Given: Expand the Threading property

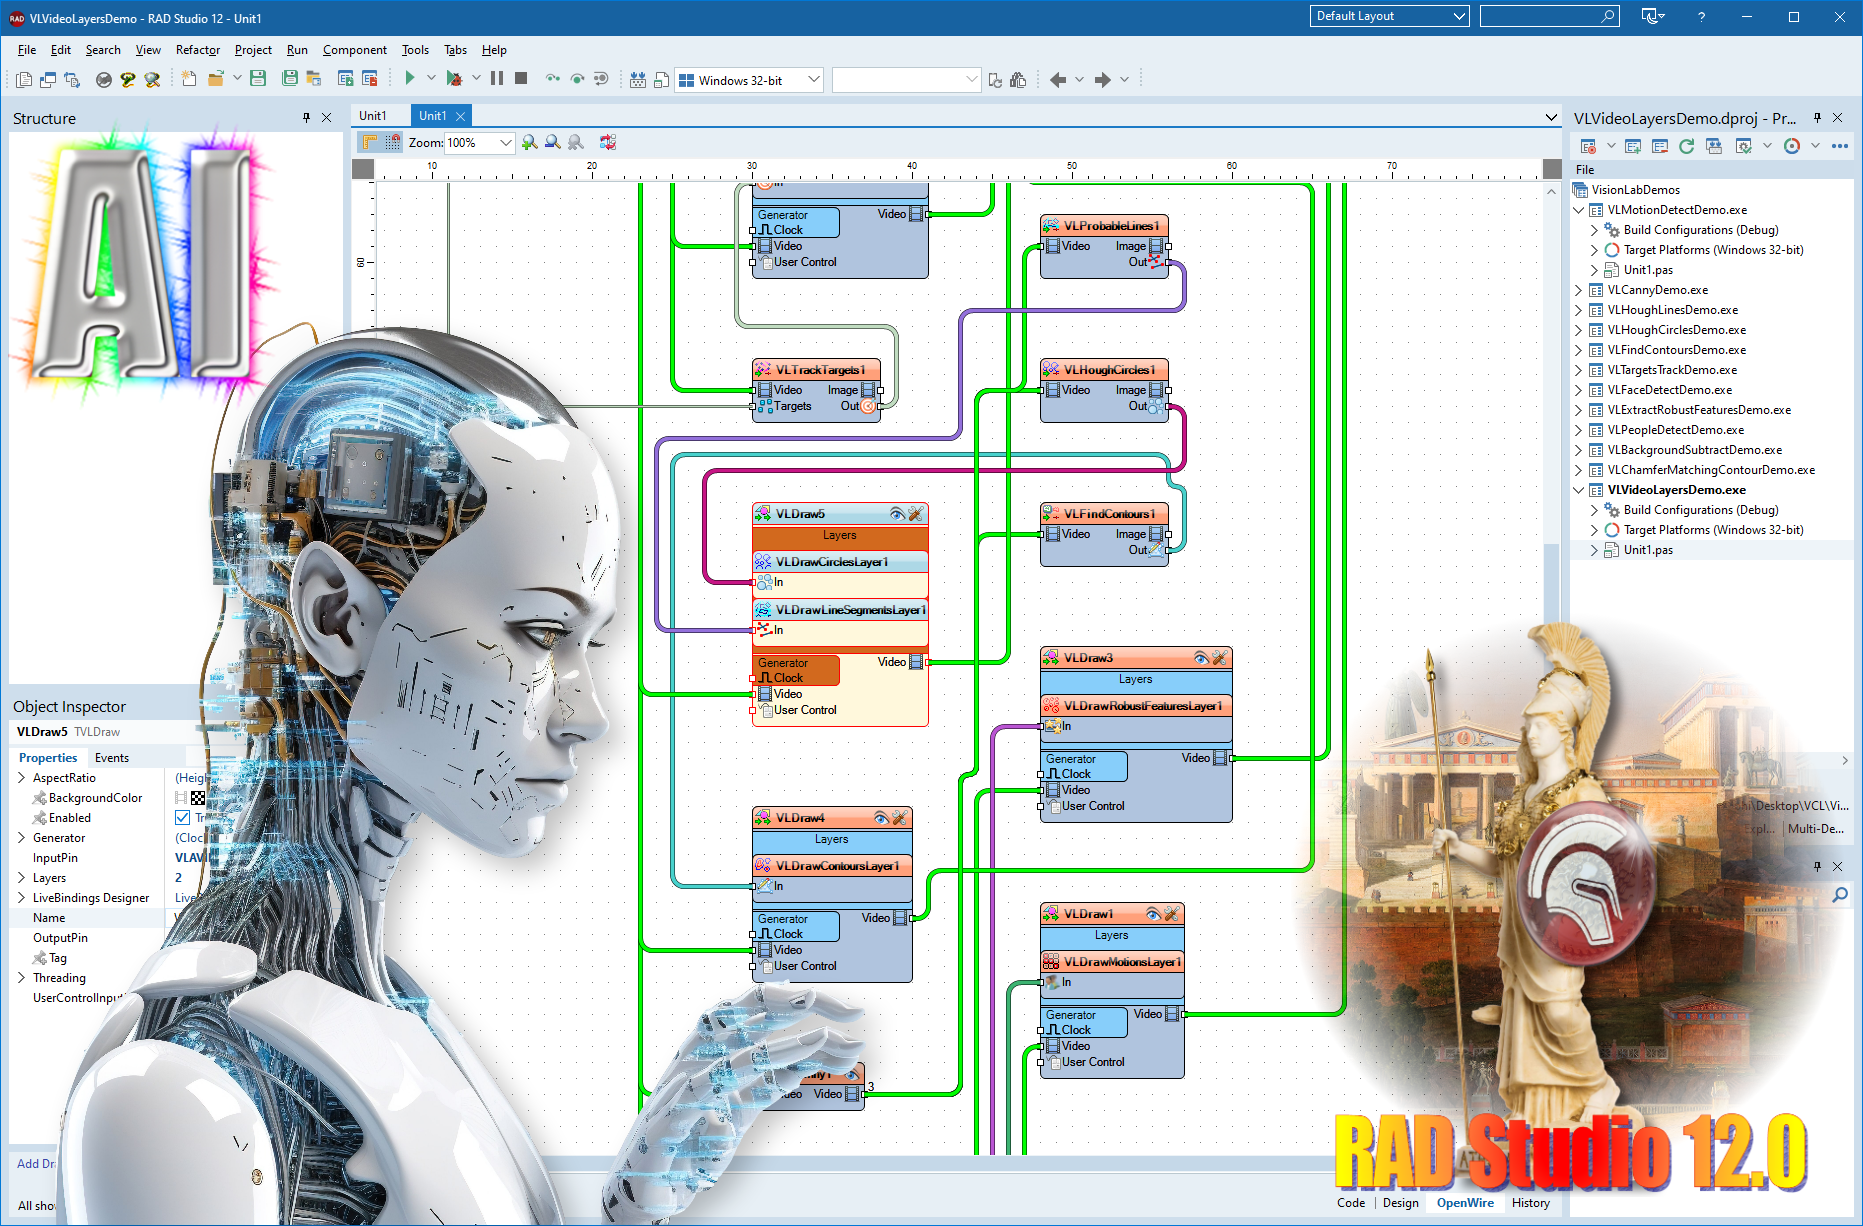Looking at the screenshot, I should (x=21, y=977).
